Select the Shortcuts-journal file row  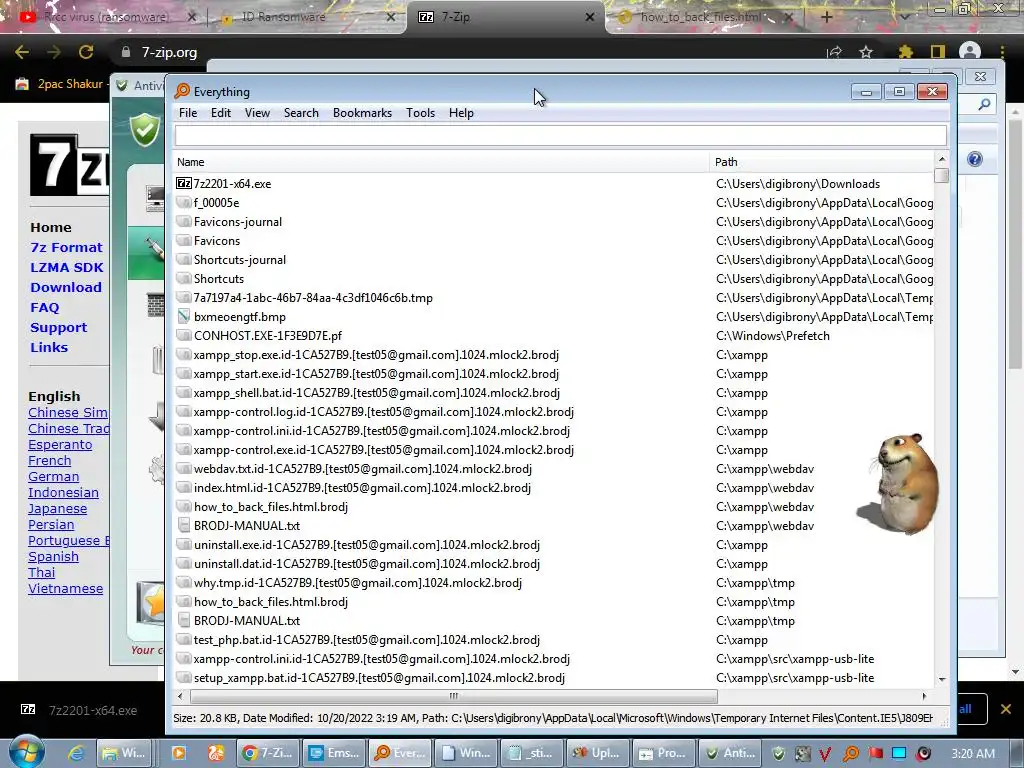pos(554,260)
